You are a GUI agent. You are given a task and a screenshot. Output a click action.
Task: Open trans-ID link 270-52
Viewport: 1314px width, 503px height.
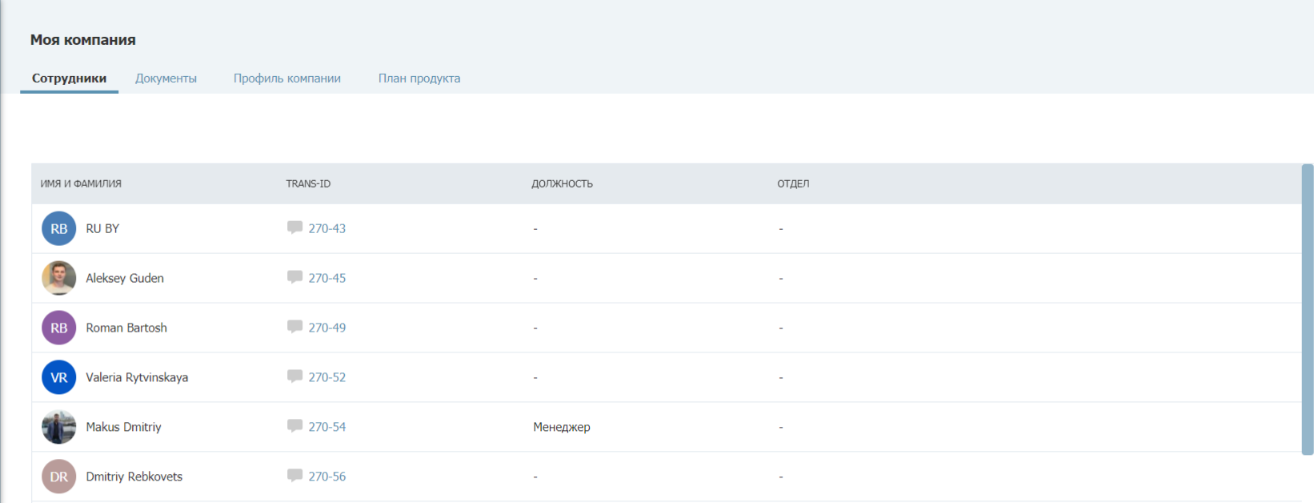(327, 377)
